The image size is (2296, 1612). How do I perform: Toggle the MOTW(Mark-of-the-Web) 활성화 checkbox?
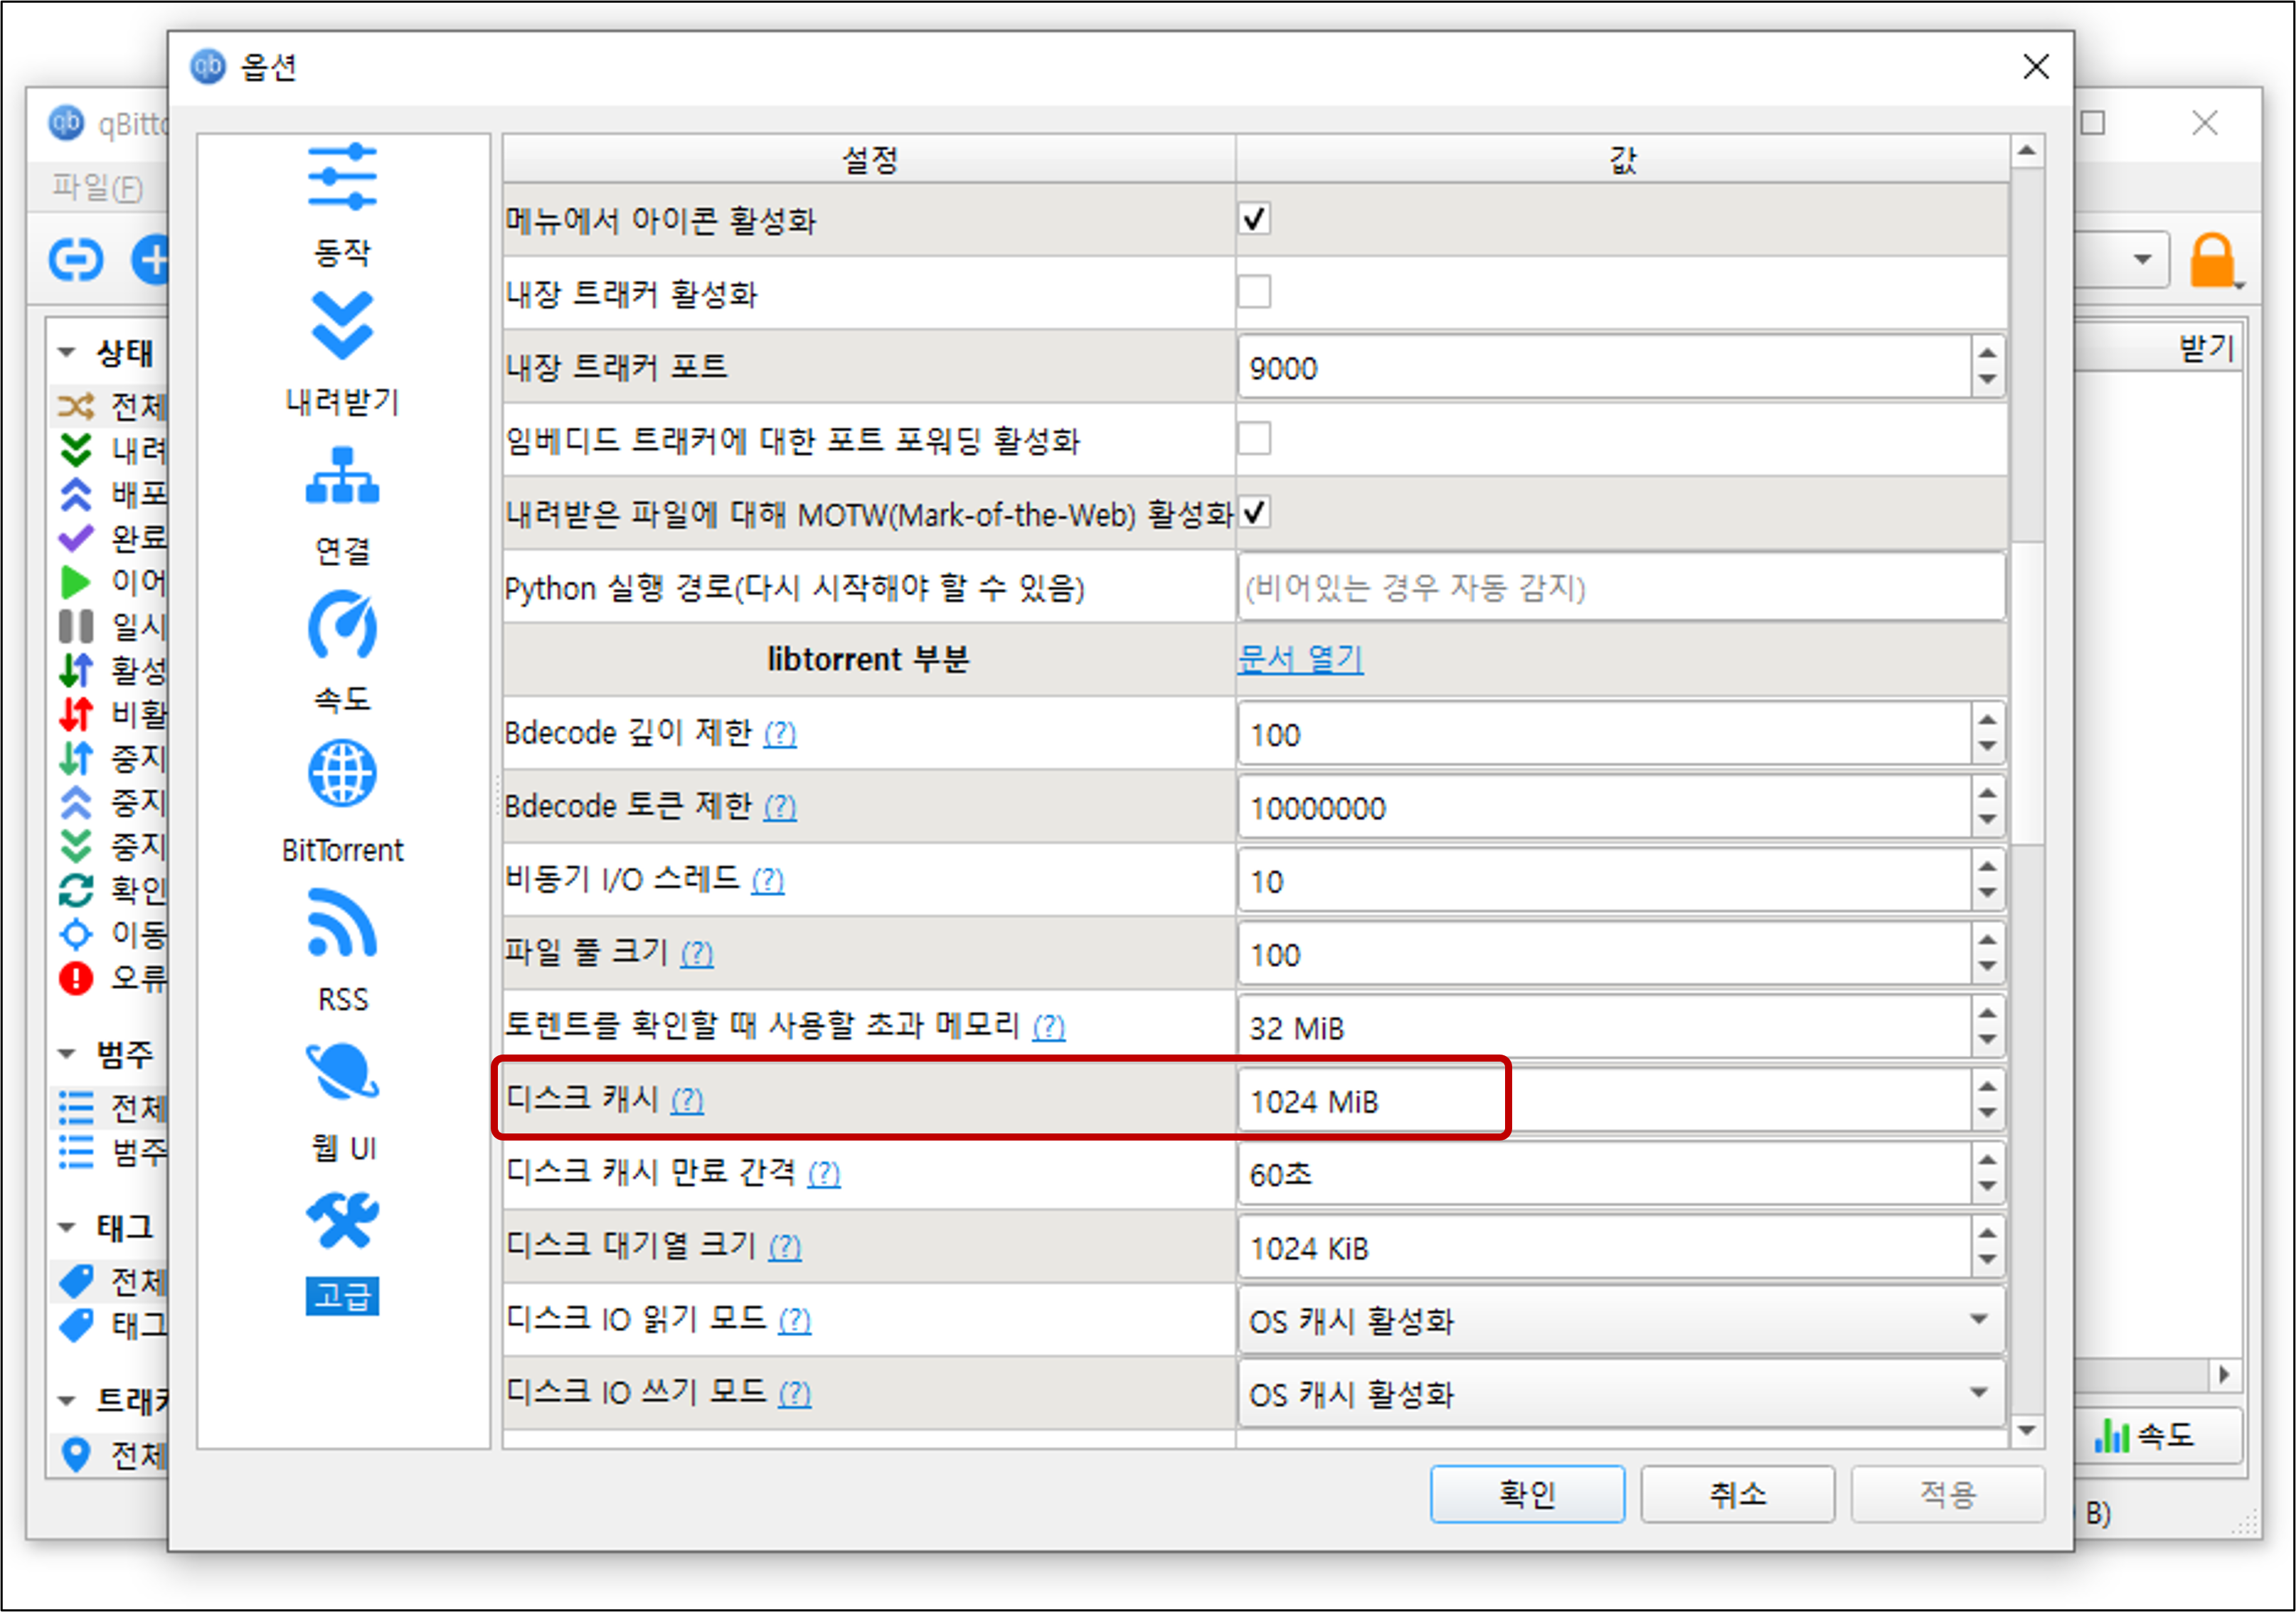1254,513
